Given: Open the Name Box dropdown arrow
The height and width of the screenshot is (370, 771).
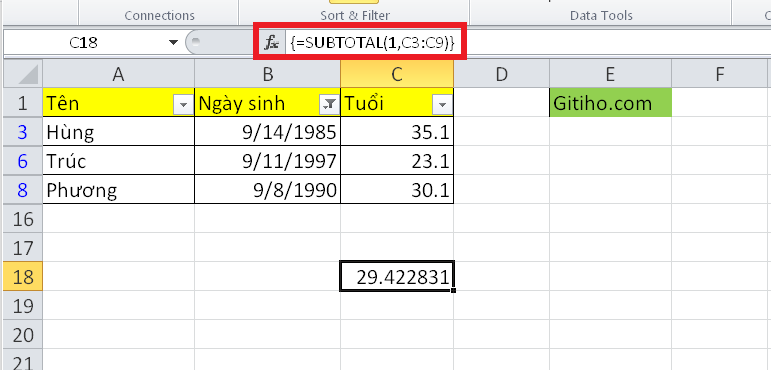Looking at the screenshot, I should [x=173, y=43].
